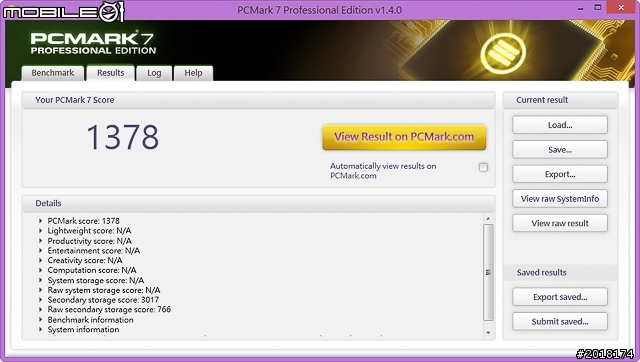Select 'Raw secondary storage score: 766' text
This screenshot has width=640, height=362.
click(x=109, y=310)
